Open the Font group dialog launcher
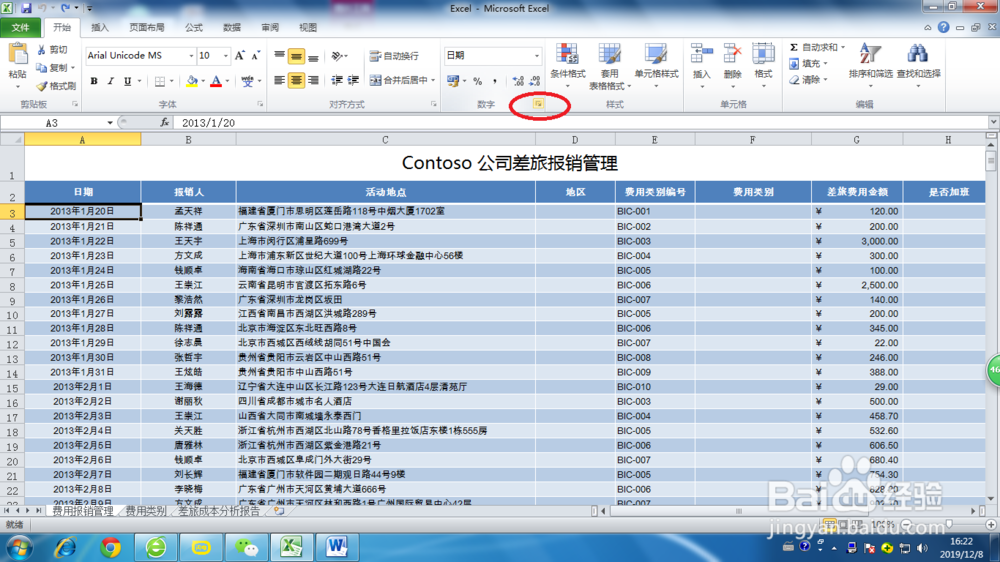The width and height of the screenshot is (1000, 562). point(260,103)
